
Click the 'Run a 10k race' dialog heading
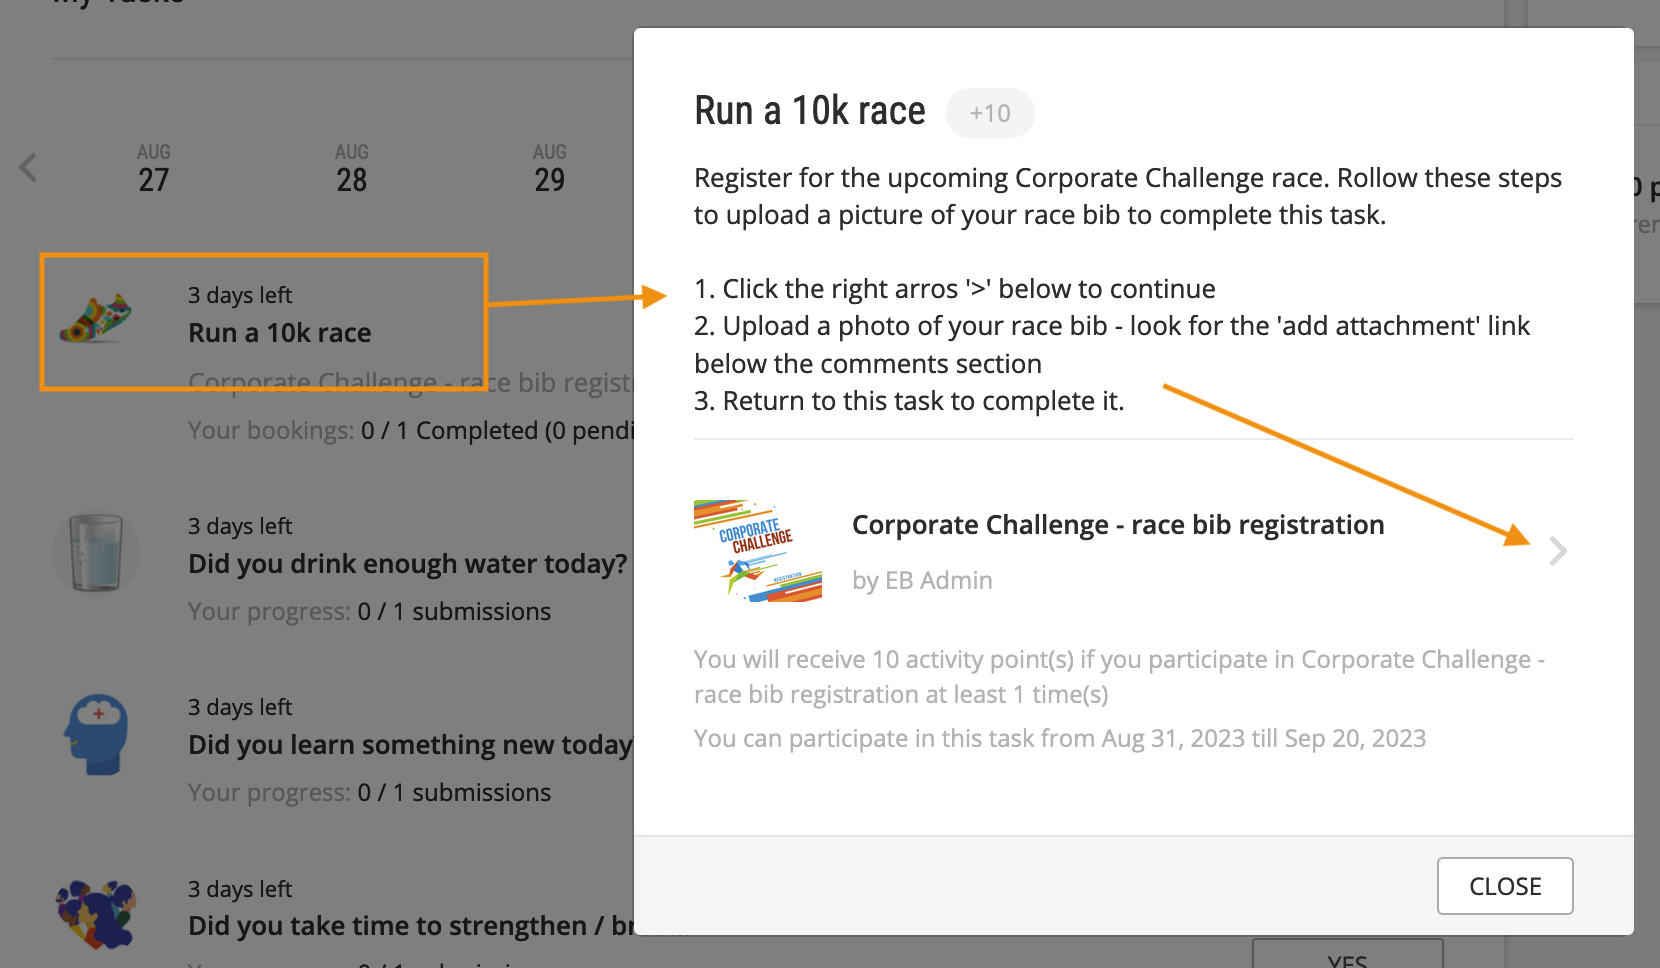pos(810,111)
